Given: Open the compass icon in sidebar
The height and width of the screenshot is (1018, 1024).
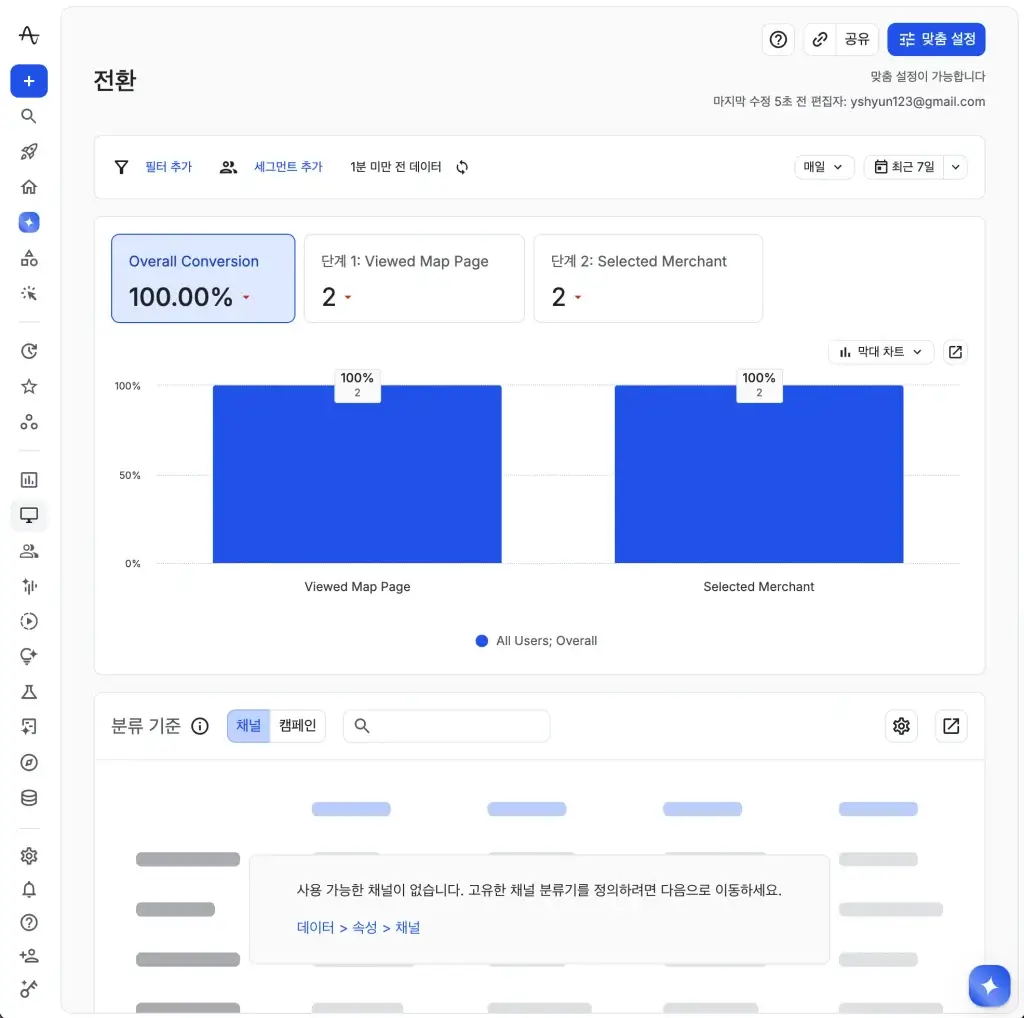Looking at the screenshot, I should [x=29, y=762].
